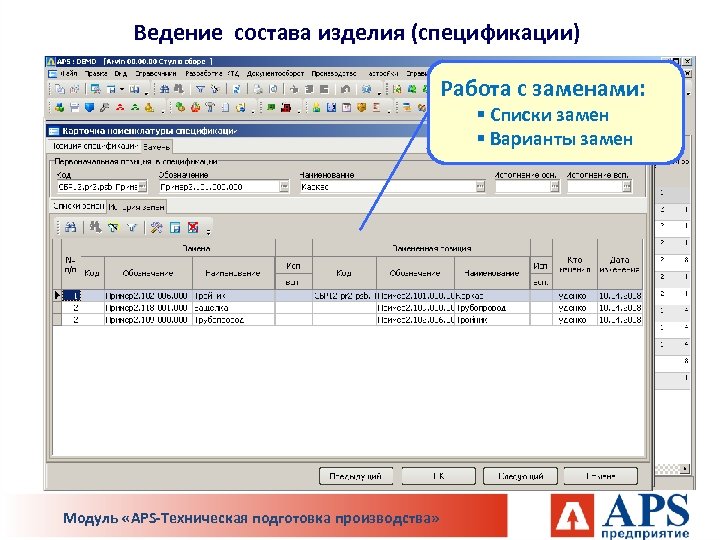This screenshot has width=720, height=540.
Task: Click the blue shield icon in second toolbar row
Action: click(x=90, y=107)
